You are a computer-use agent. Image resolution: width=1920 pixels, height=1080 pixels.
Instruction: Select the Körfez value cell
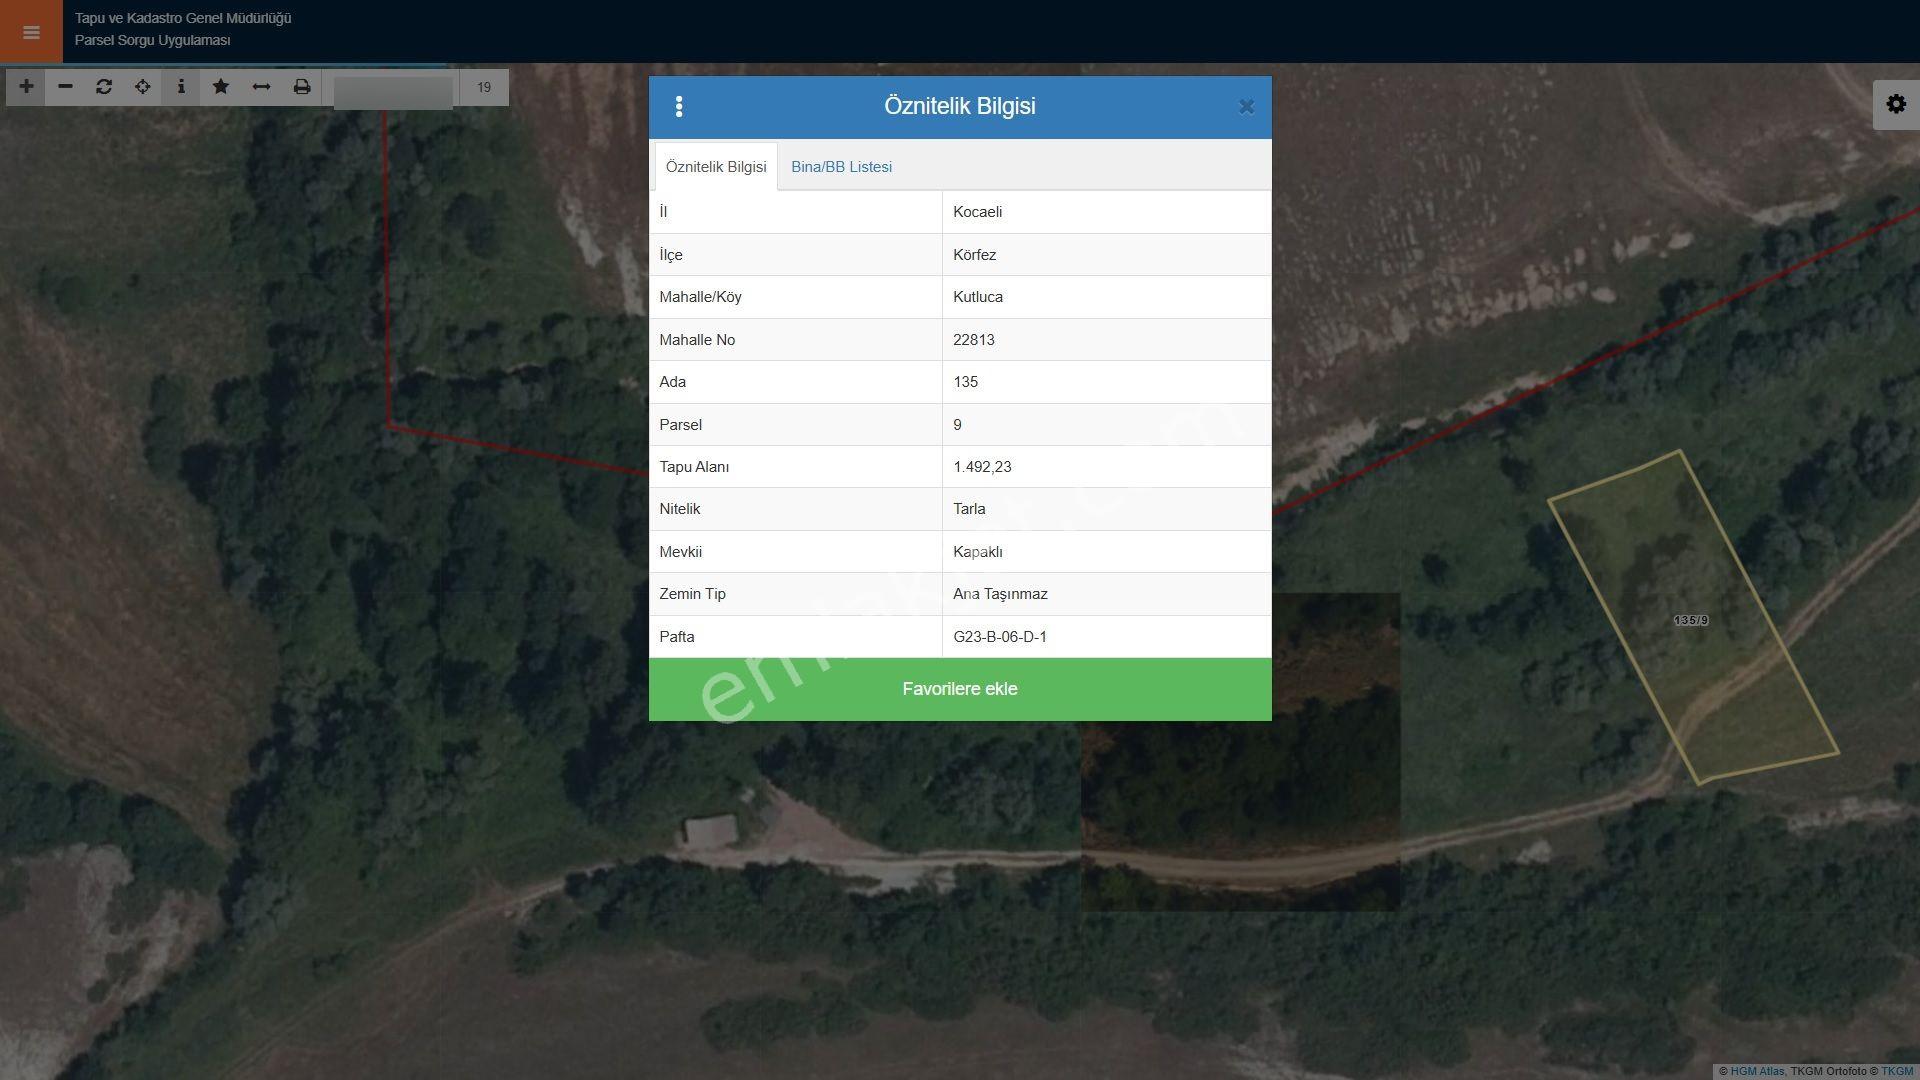pyautogui.click(x=1107, y=255)
